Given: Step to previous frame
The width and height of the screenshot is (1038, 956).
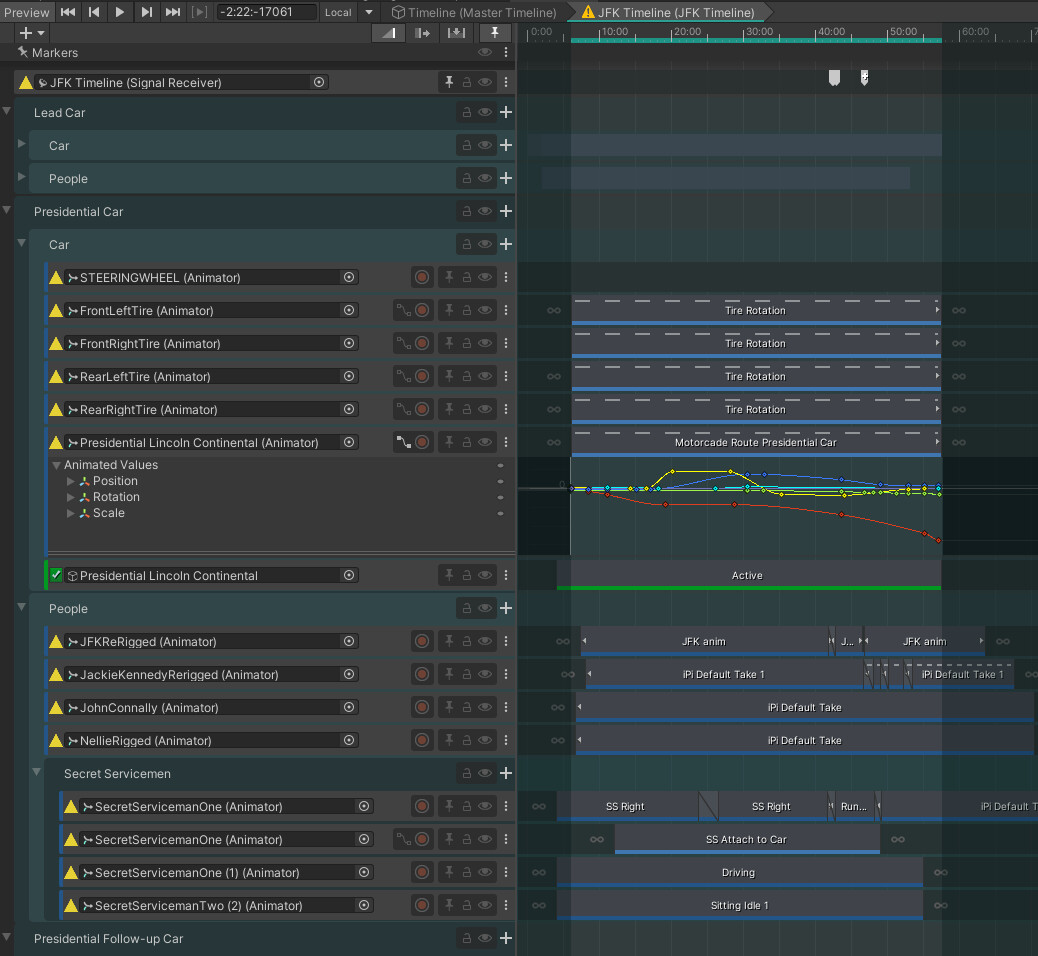Looking at the screenshot, I should click(94, 12).
